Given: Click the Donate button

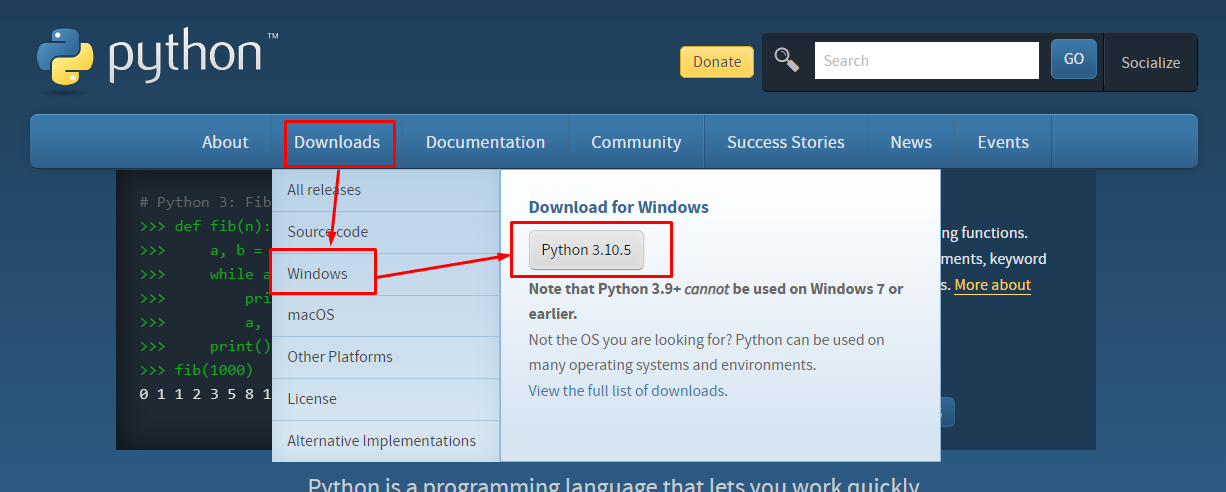Looking at the screenshot, I should coord(717,61).
